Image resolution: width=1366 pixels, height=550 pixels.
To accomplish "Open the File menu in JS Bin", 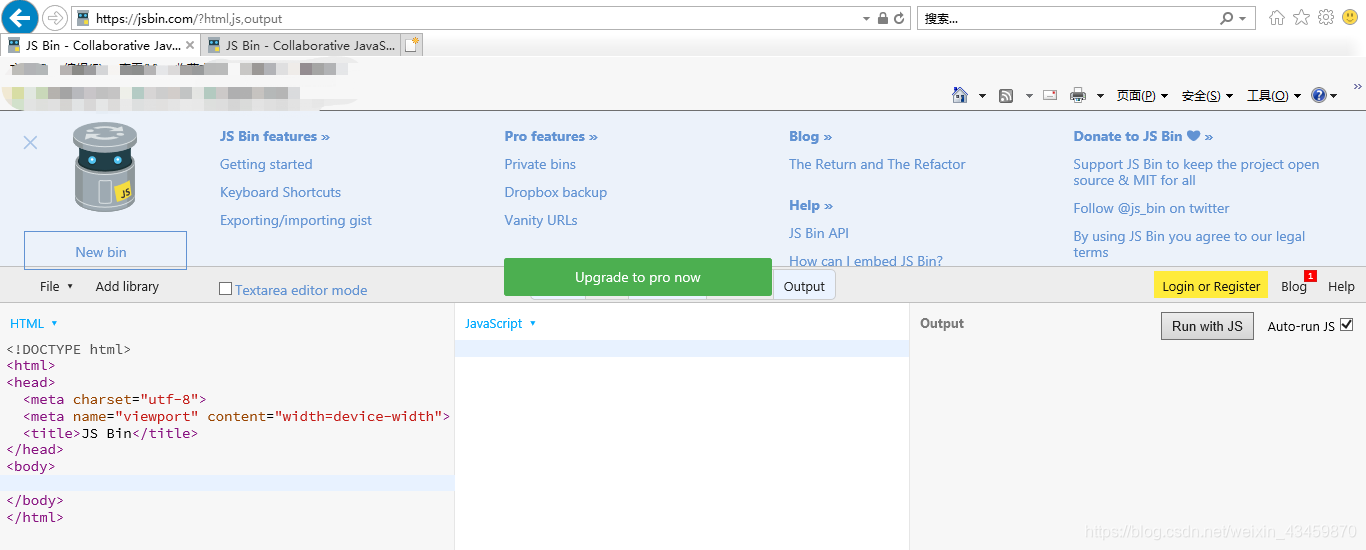I will coord(56,286).
